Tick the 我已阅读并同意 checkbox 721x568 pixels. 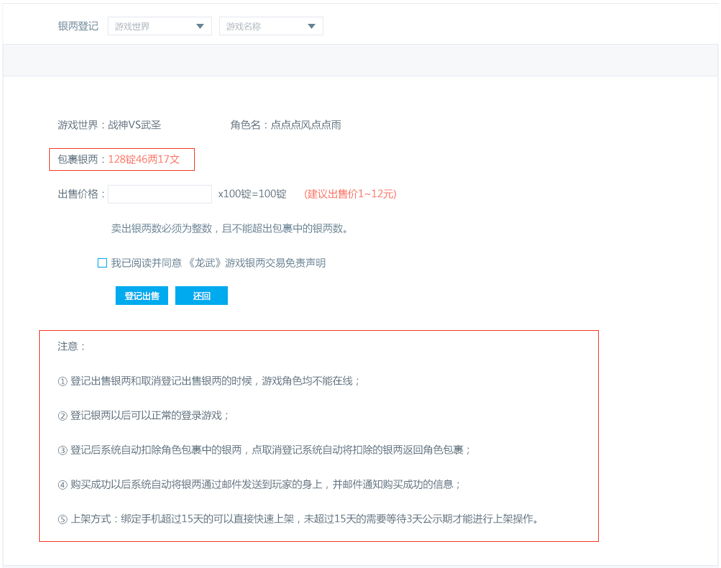pyautogui.click(x=102, y=263)
